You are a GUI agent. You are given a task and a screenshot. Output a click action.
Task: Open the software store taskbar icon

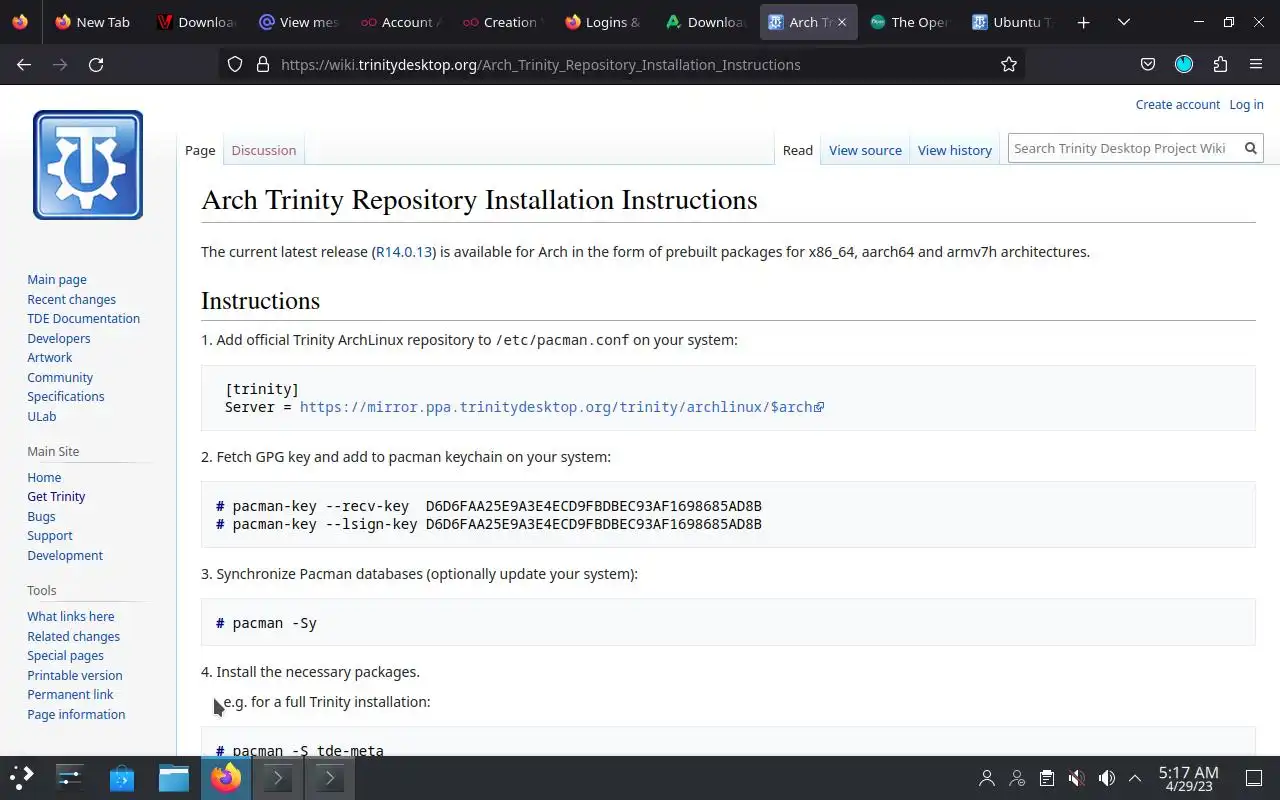[122, 777]
